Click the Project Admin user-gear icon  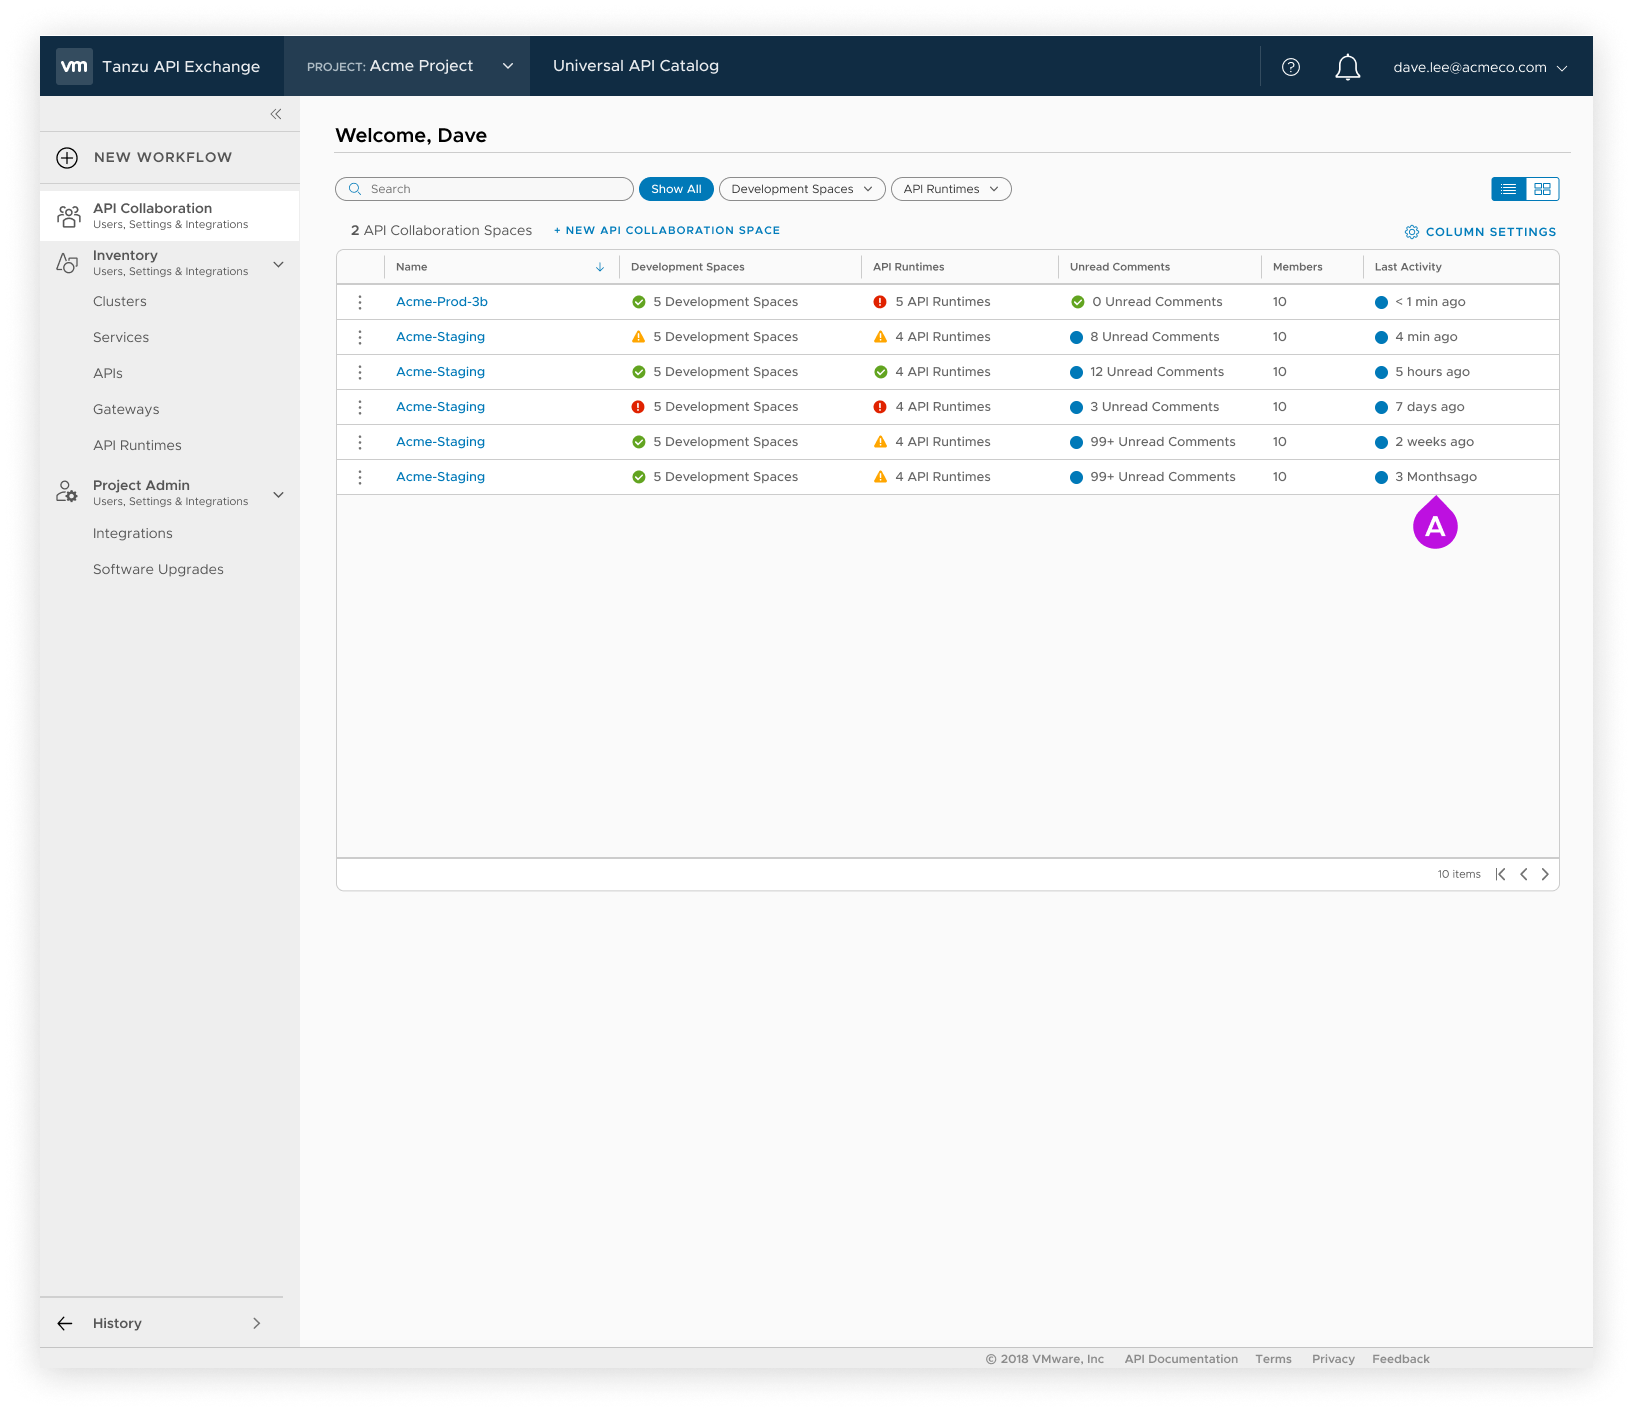(x=67, y=492)
